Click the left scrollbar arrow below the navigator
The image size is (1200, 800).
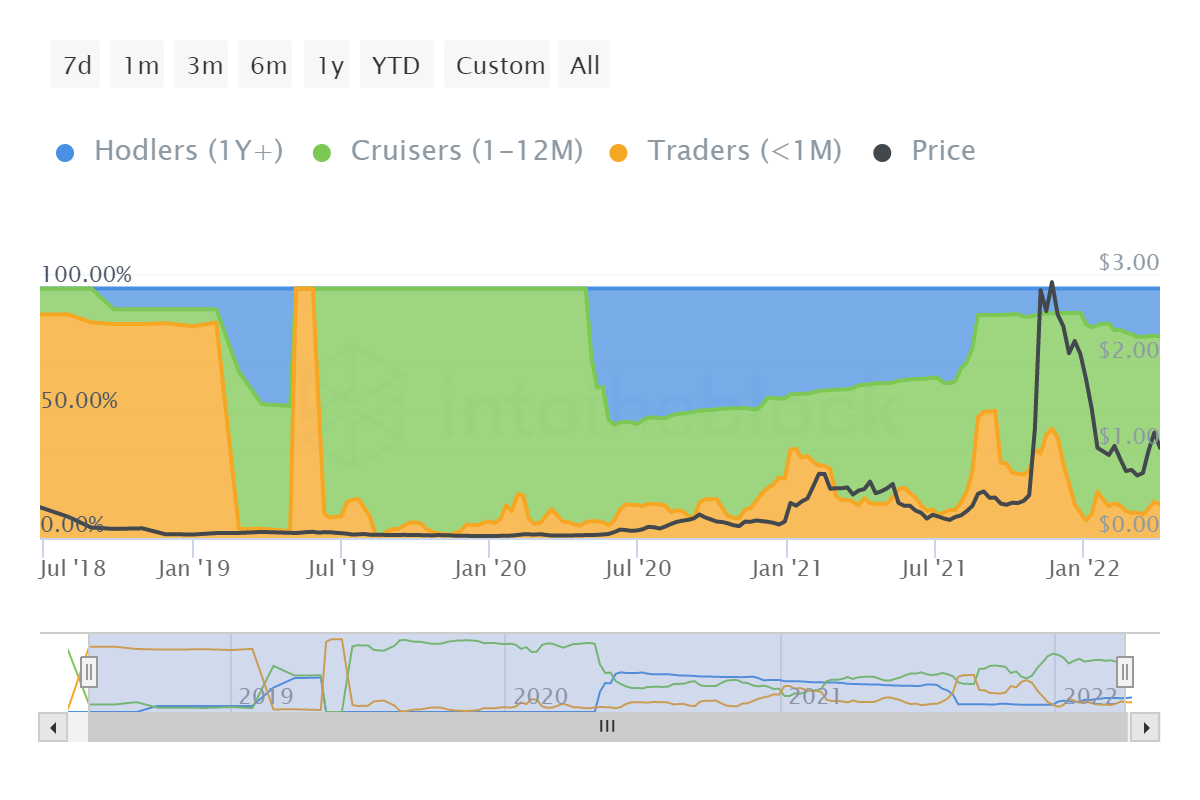[51, 727]
